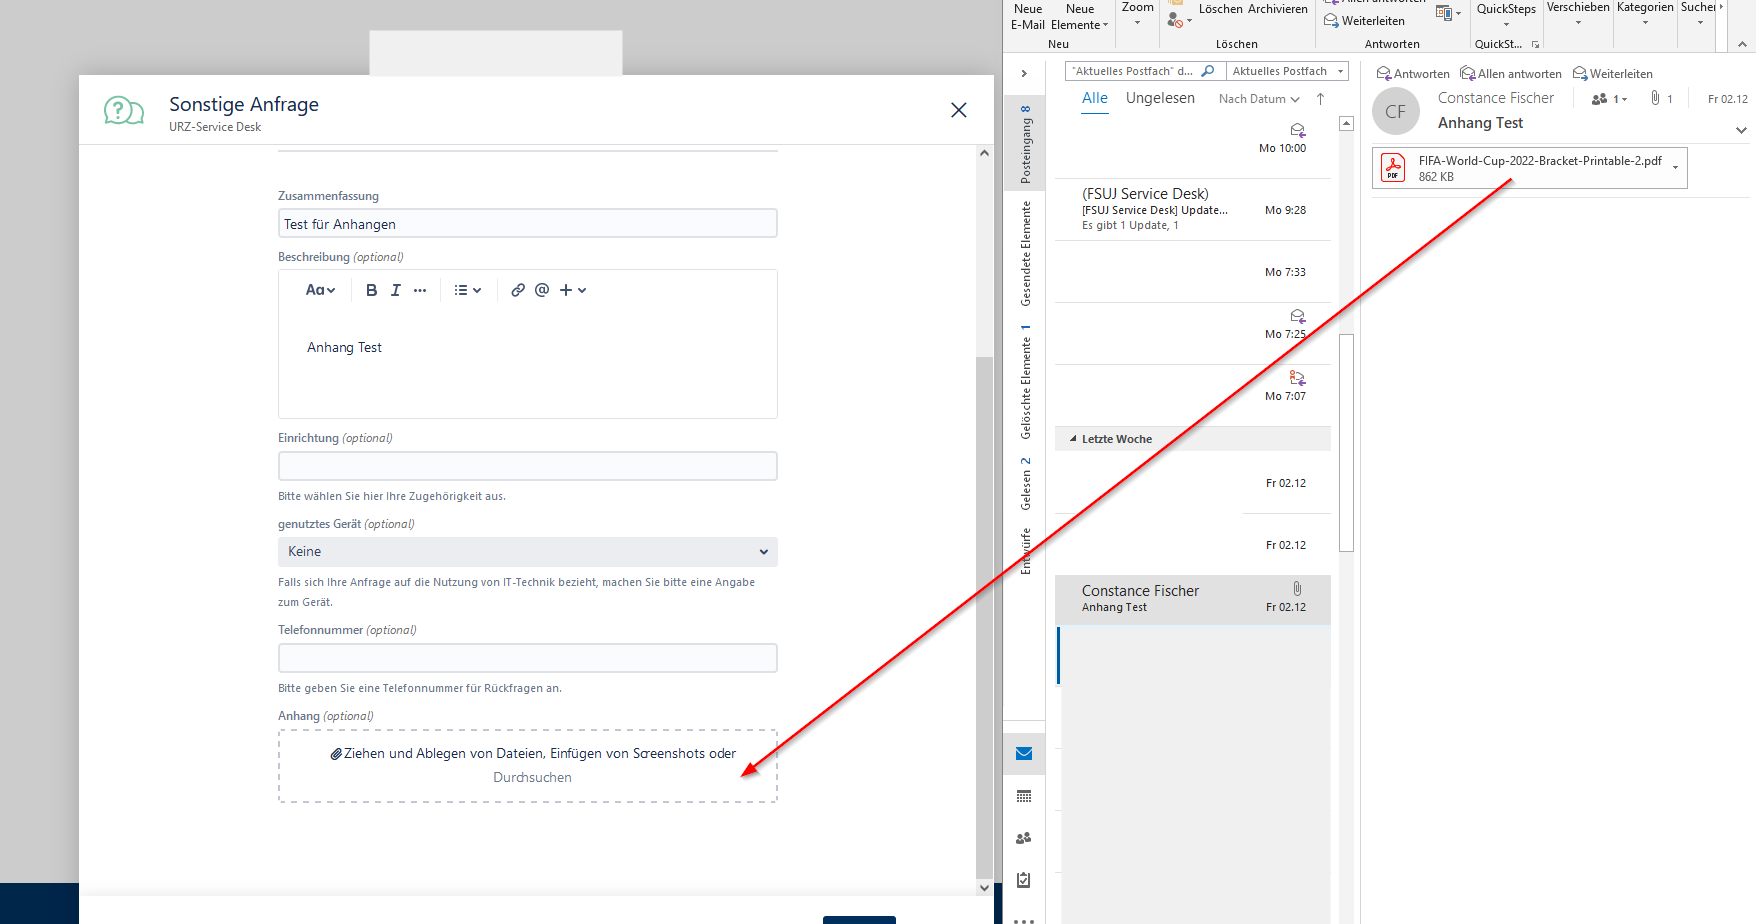Screen dimensions: 1756x924
Task: Select the Constance Fischer Anhang Test mail
Action: pos(1193,599)
